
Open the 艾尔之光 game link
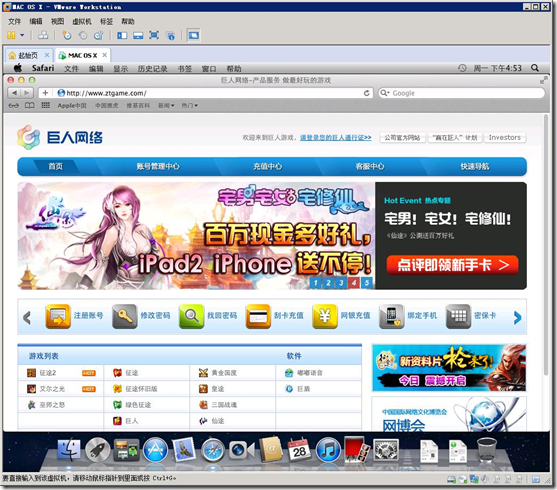pos(52,389)
